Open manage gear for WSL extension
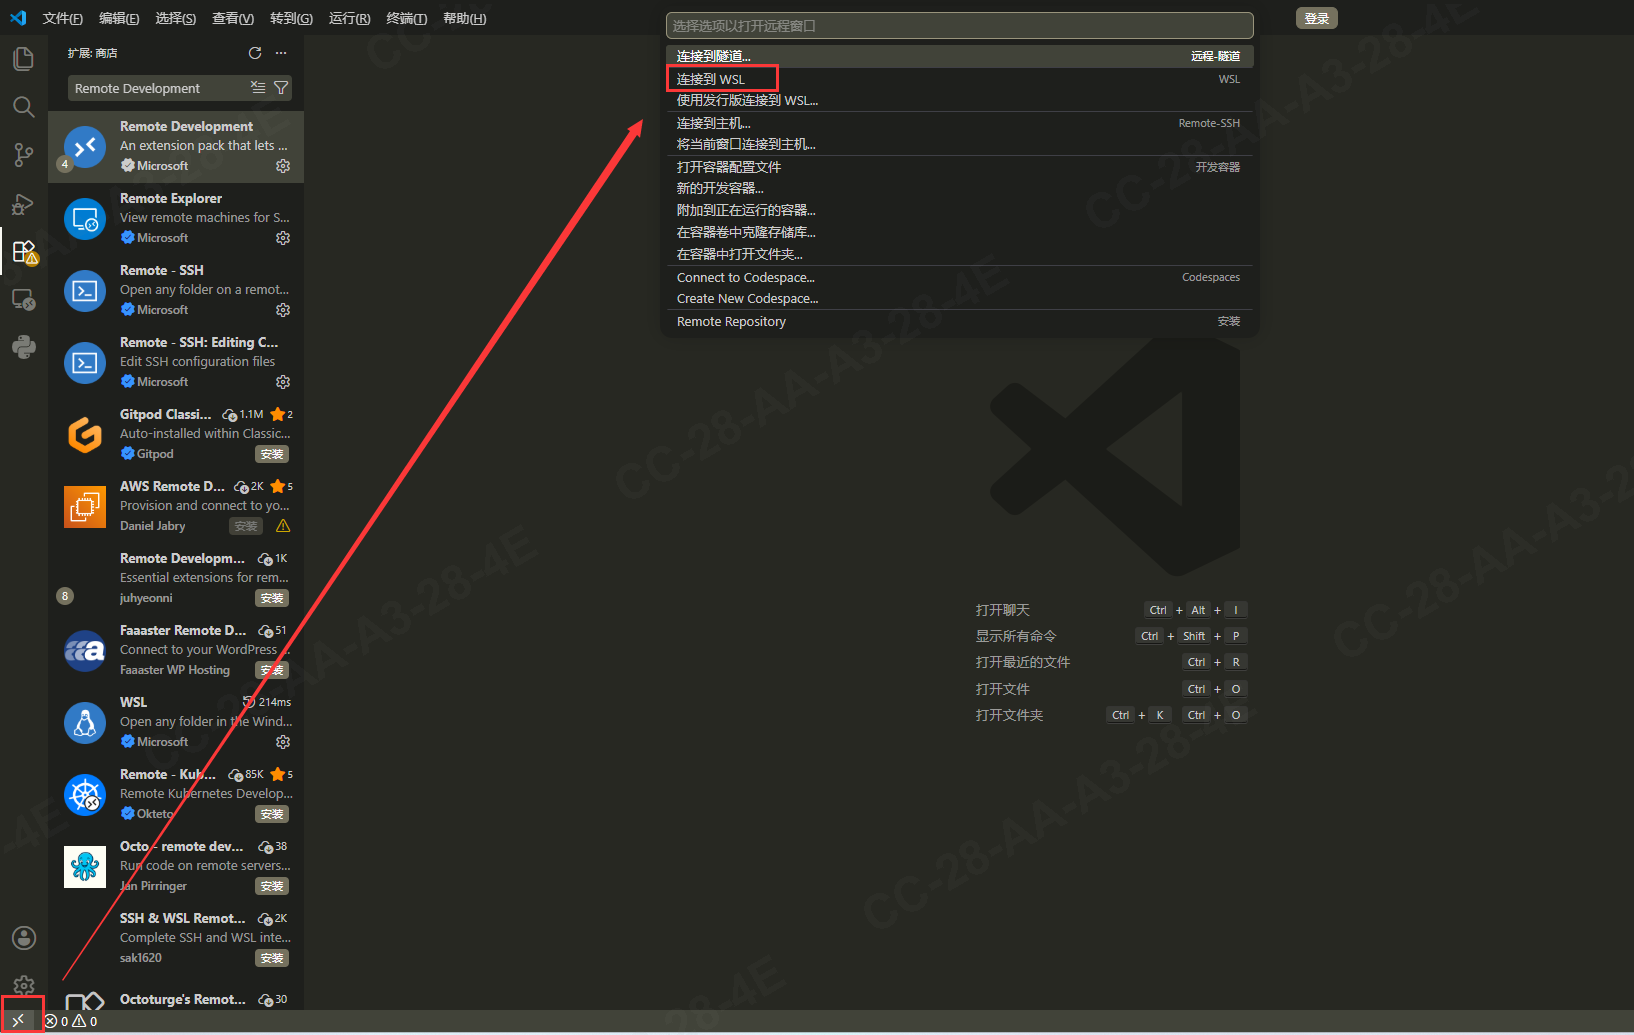Image resolution: width=1634 pixels, height=1035 pixels. [283, 742]
